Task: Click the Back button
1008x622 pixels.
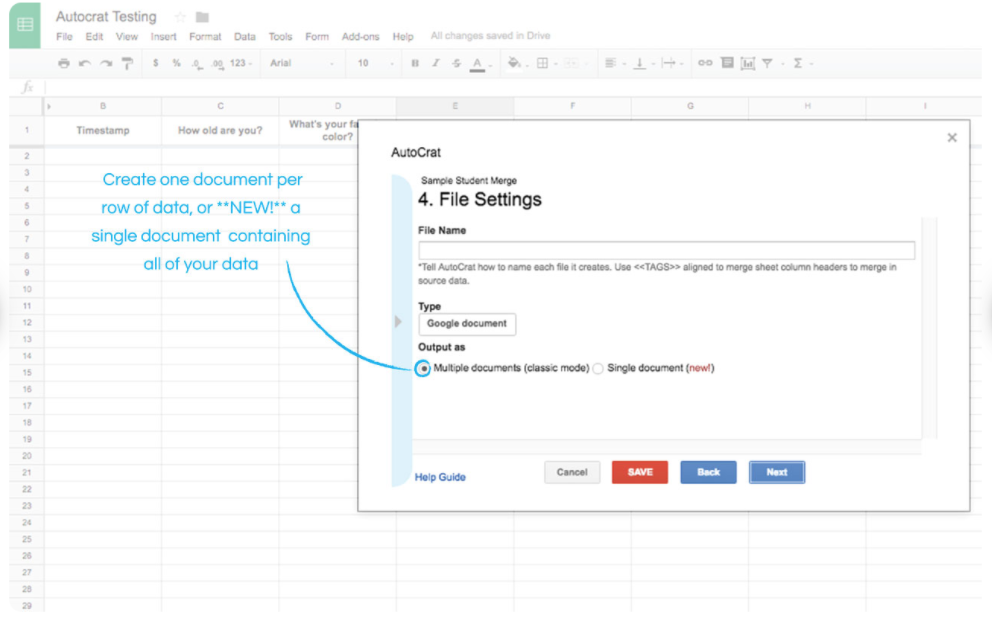Action: [x=708, y=472]
